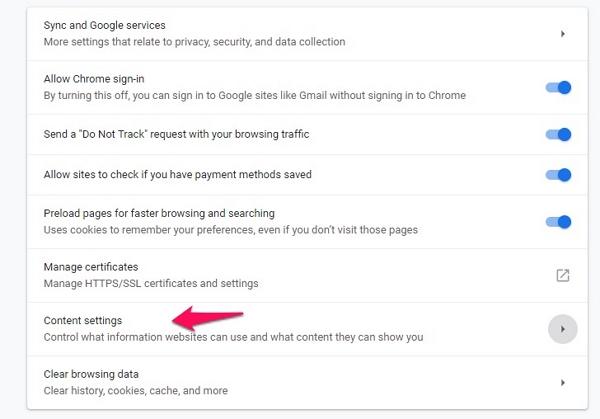The height and width of the screenshot is (419, 600).
Task: Select the Clear browsing data title
Action: pos(91,374)
